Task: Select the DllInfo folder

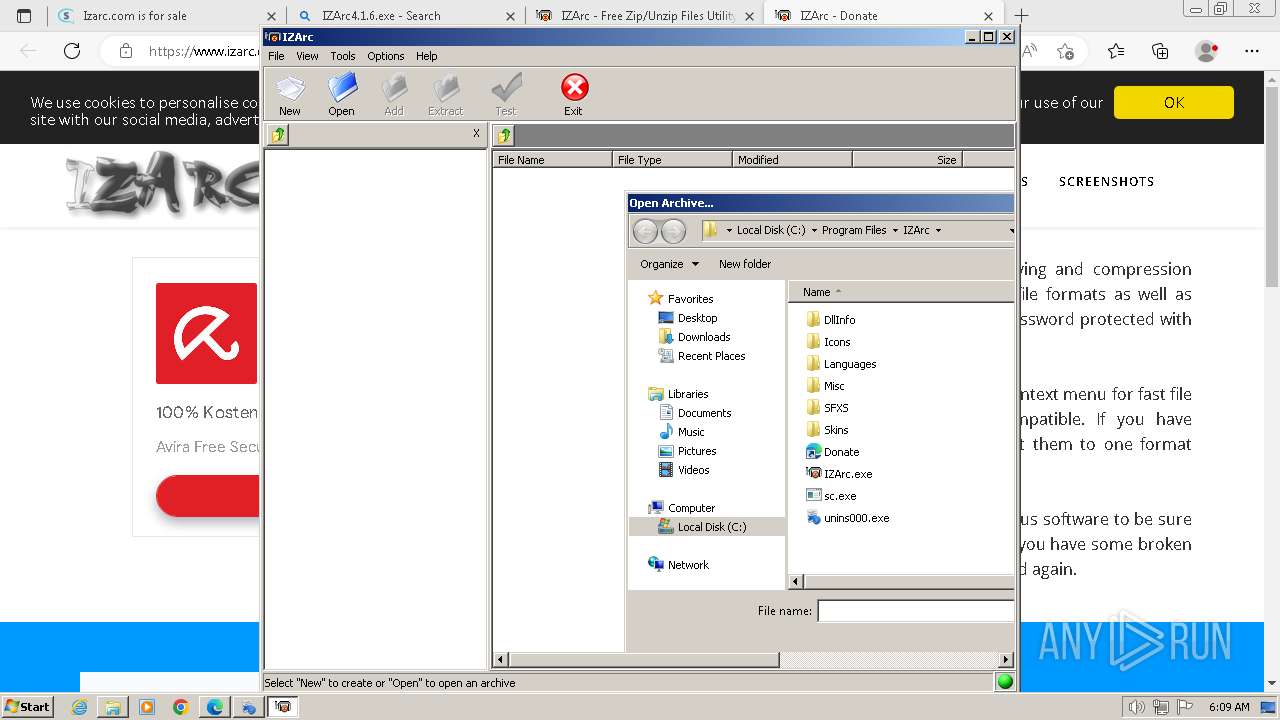Action: click(830, 320)
